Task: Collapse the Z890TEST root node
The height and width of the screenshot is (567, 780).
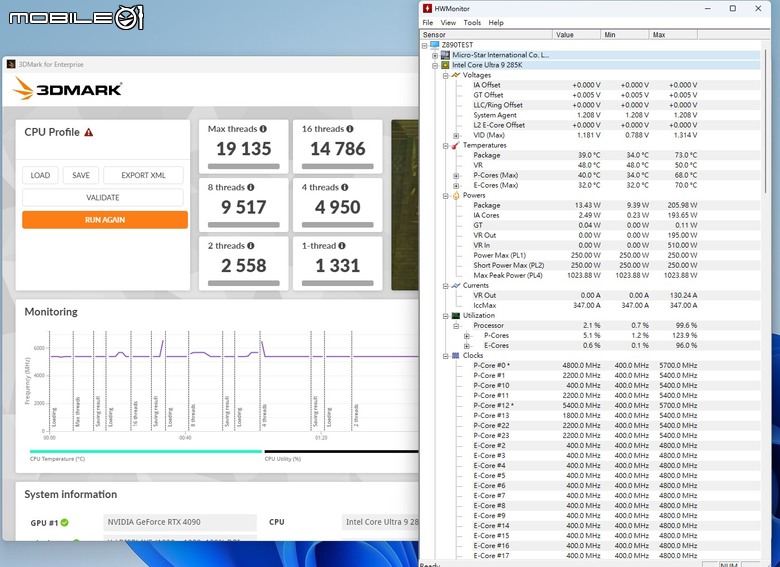Action: (x=425, y=45)
